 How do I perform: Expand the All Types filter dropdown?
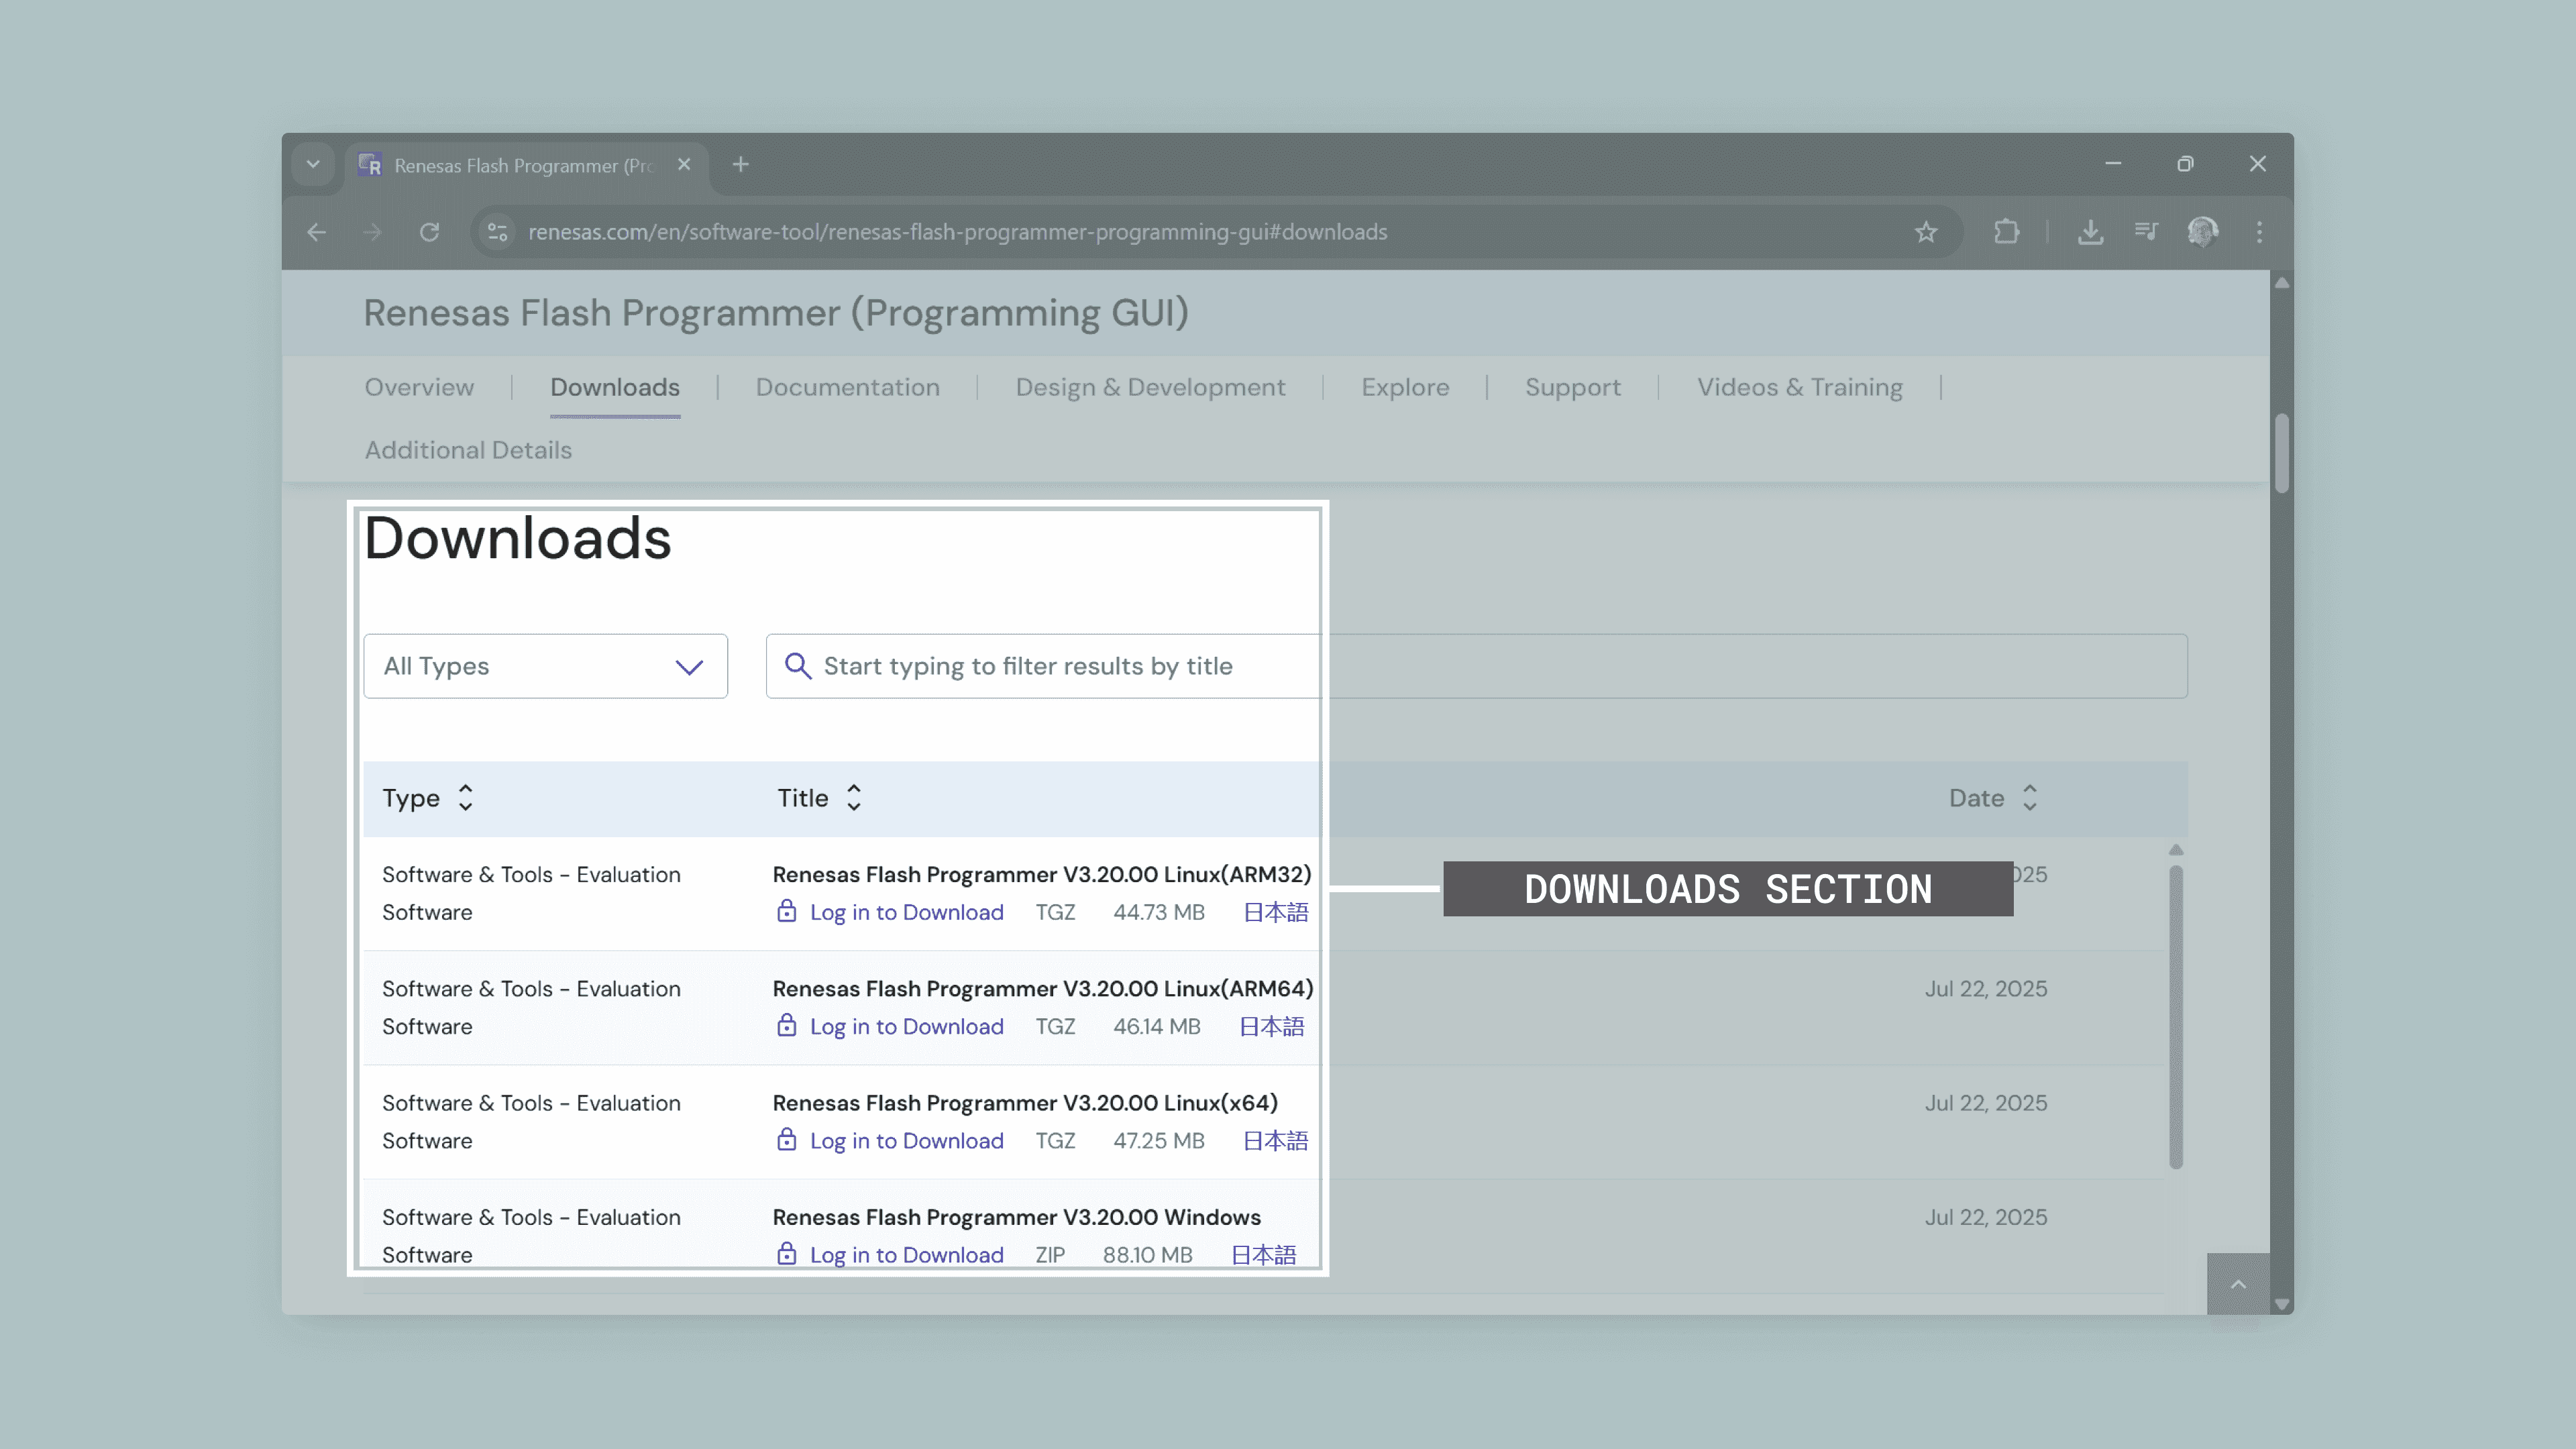pos(545,666)
